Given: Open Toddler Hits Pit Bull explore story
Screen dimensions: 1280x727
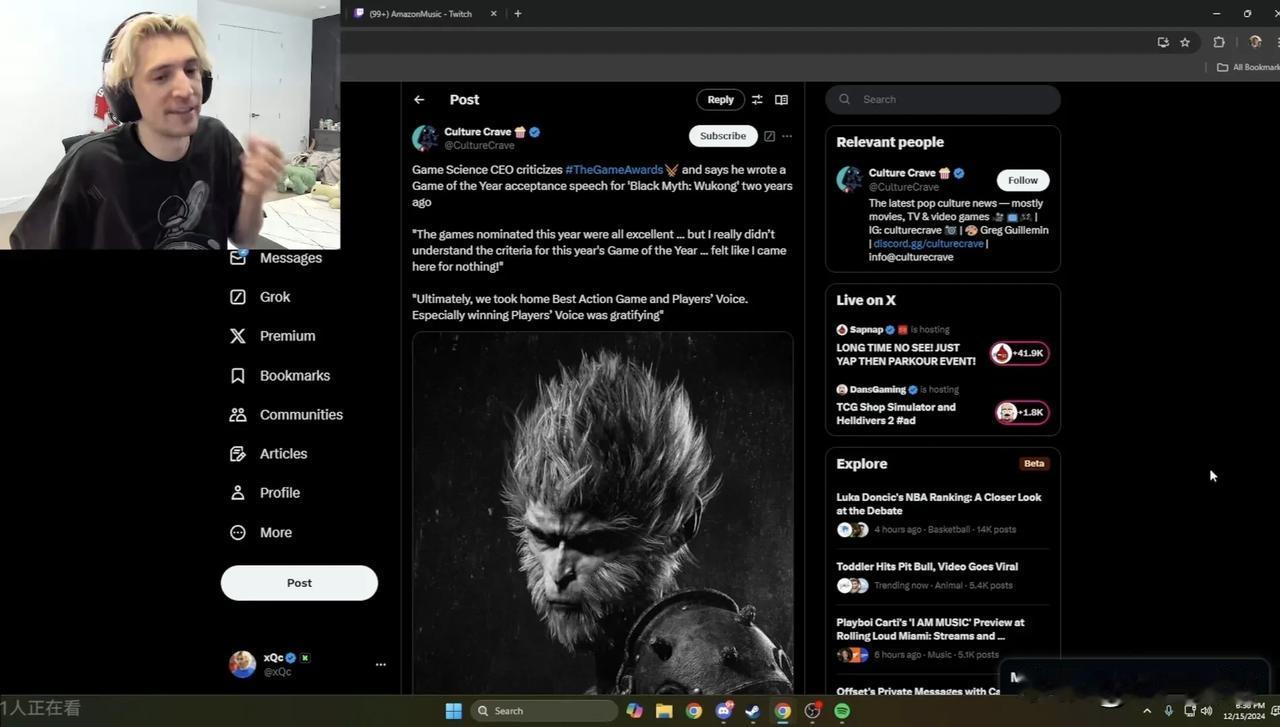Looking at the screenshot, I should point(927,567).
